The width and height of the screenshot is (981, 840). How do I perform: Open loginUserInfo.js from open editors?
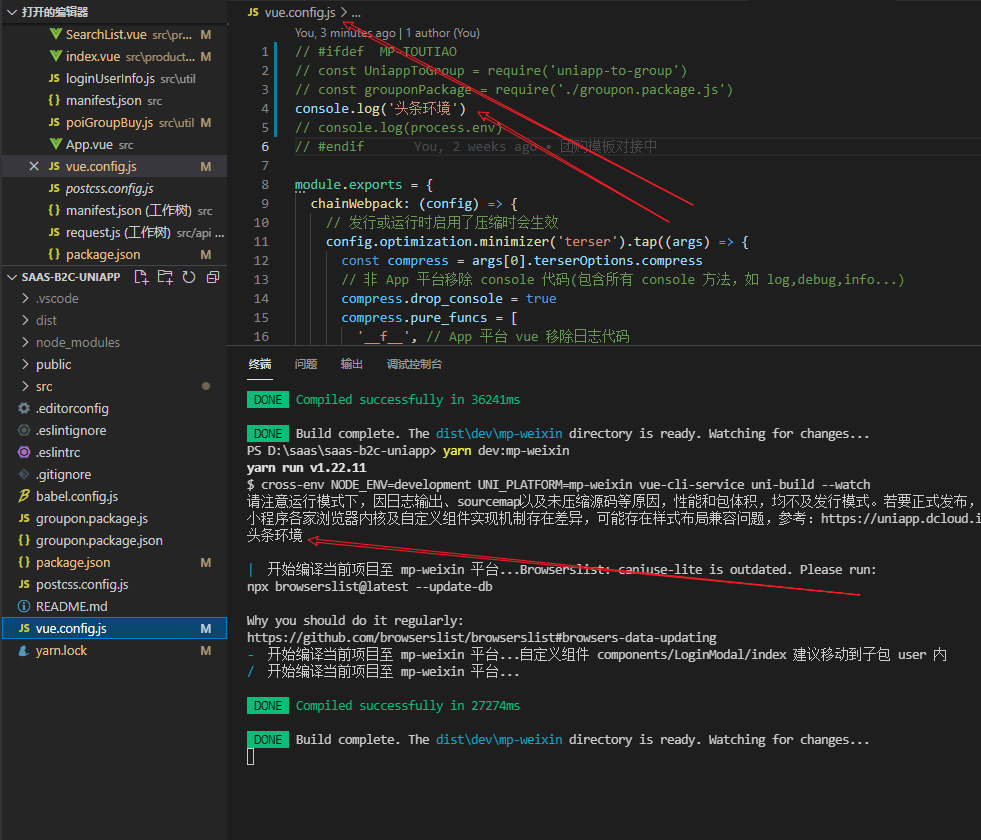[x=114, y=78]
